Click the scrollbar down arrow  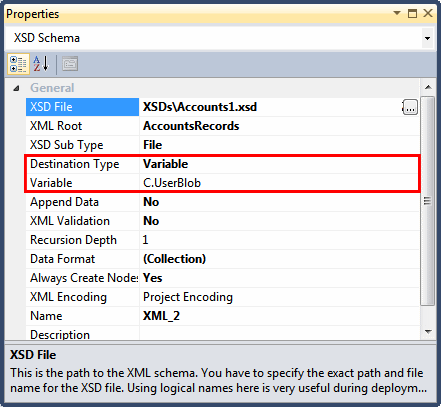[428, 332]
